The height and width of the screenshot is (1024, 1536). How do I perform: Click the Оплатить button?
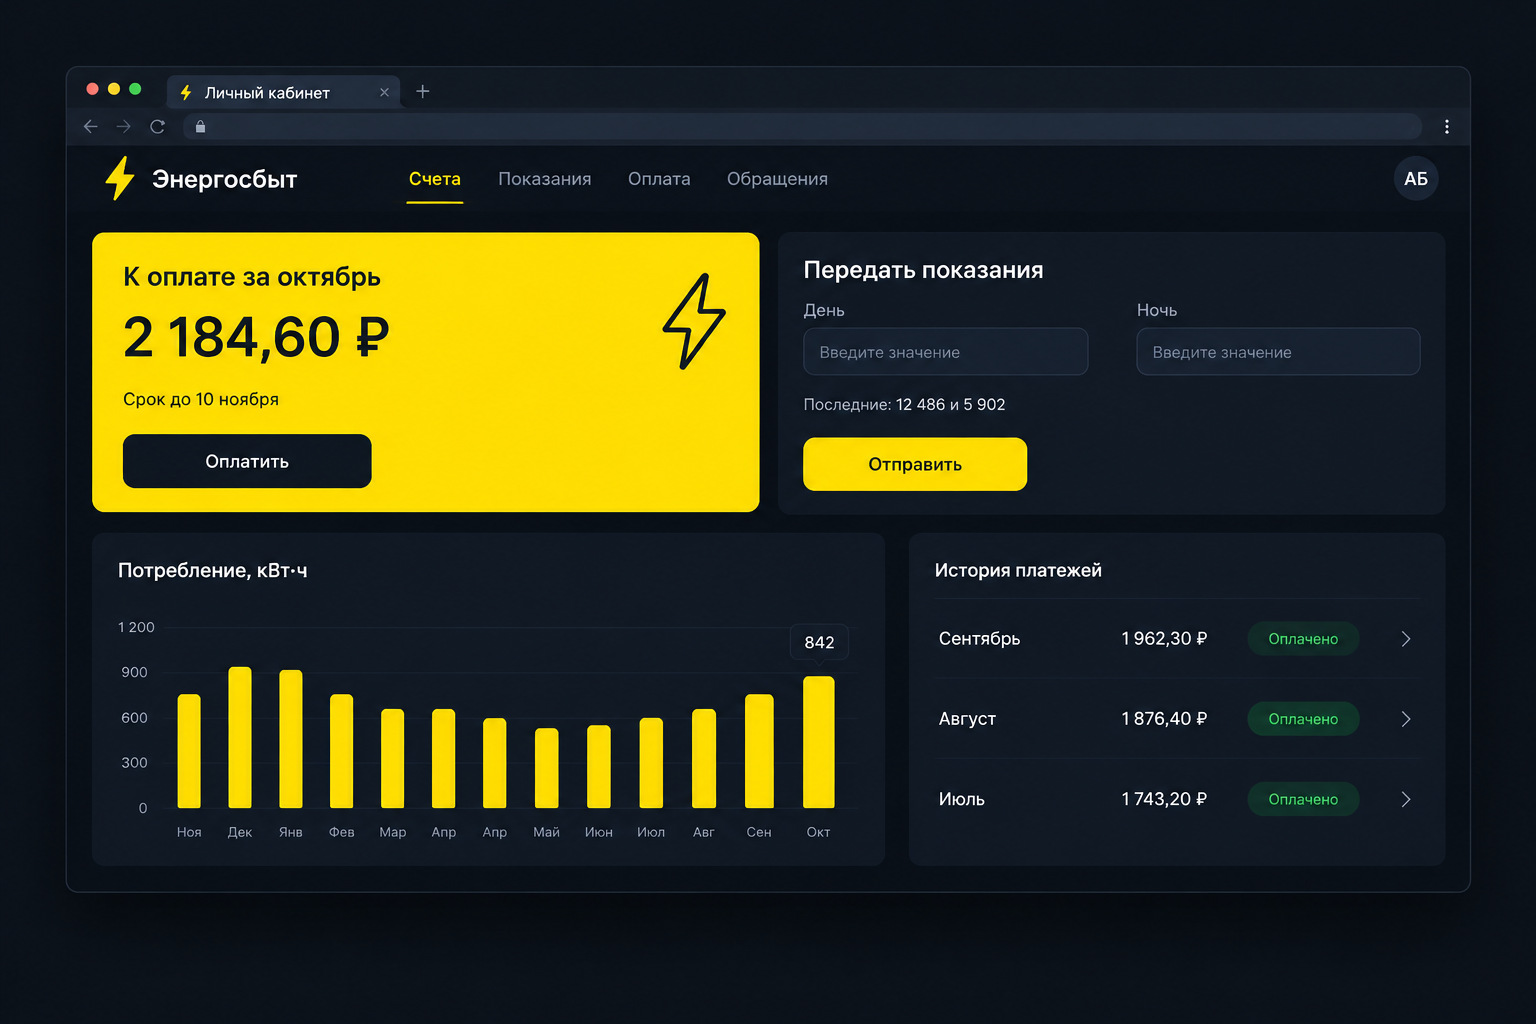(x=247, y=461)
